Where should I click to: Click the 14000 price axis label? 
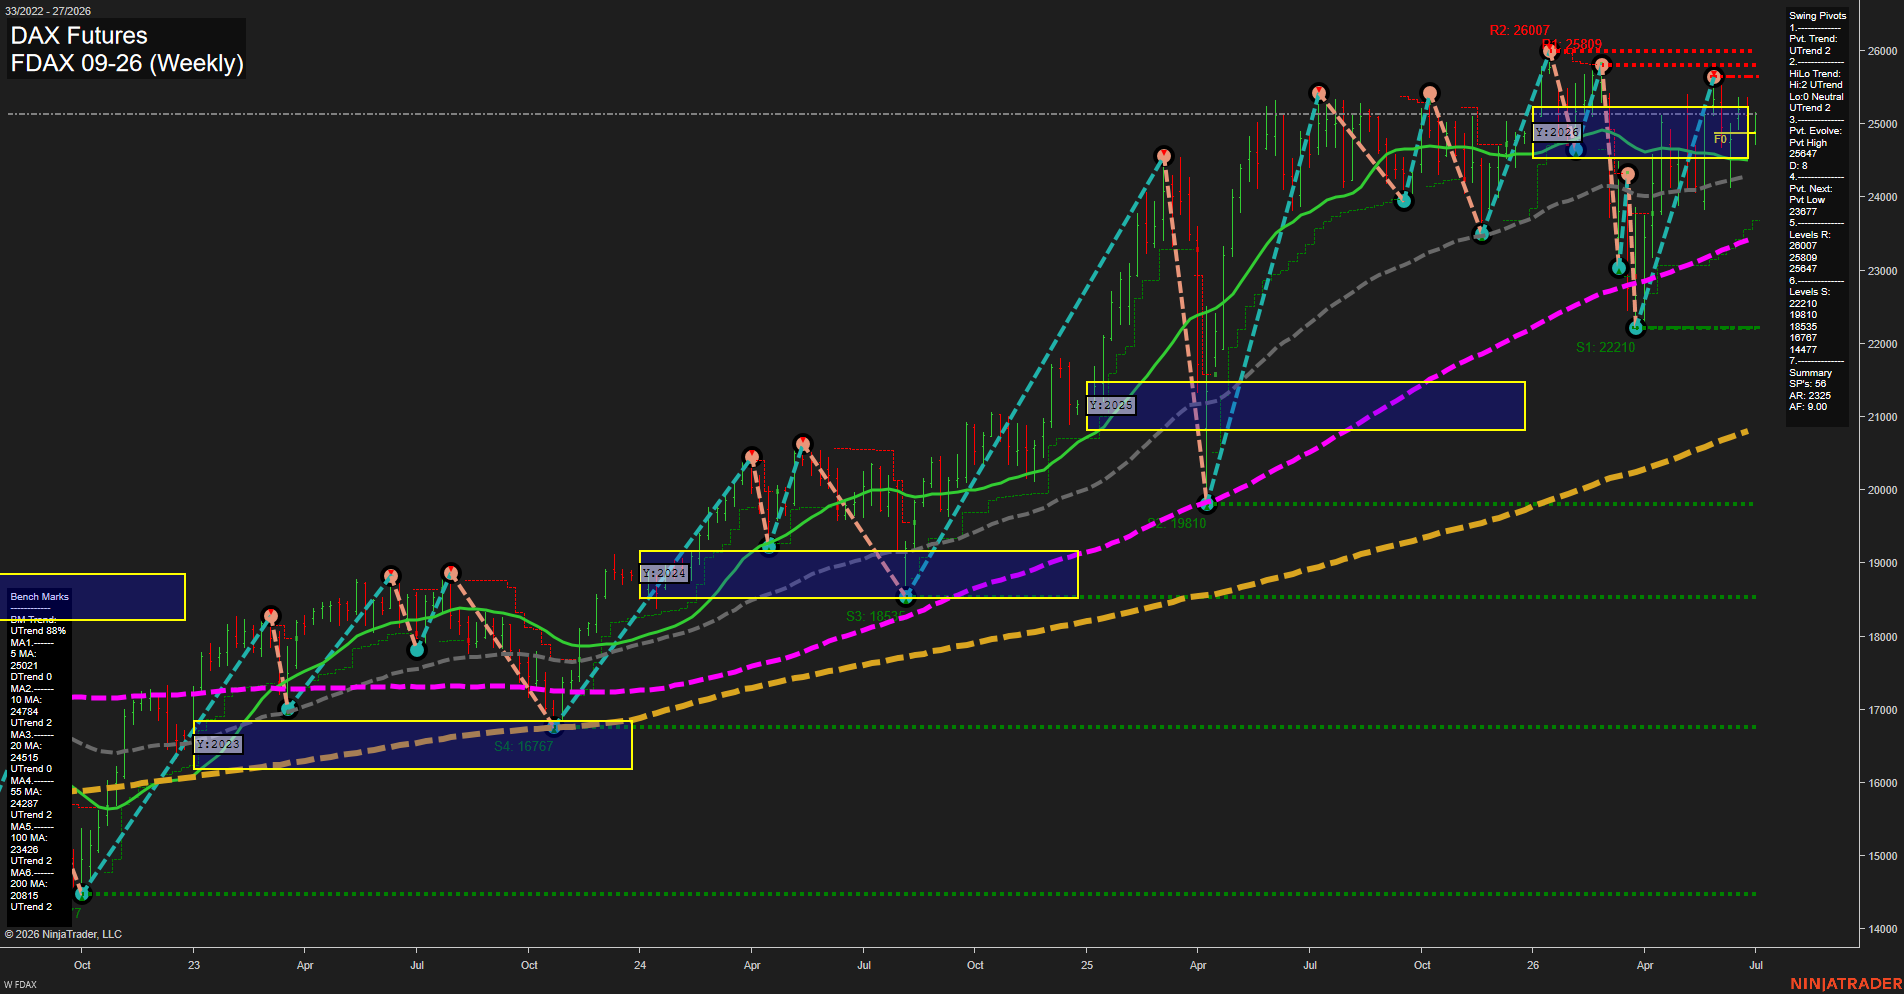click(x=1883, y=929)
